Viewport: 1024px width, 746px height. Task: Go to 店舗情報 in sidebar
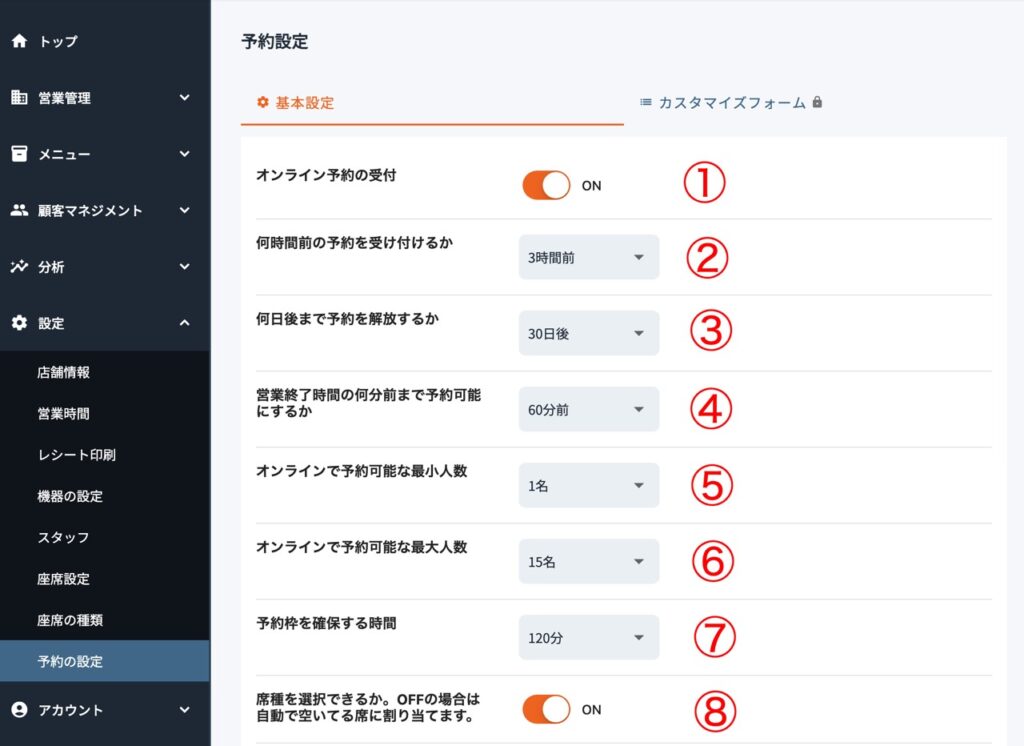[x=64, y=372]
